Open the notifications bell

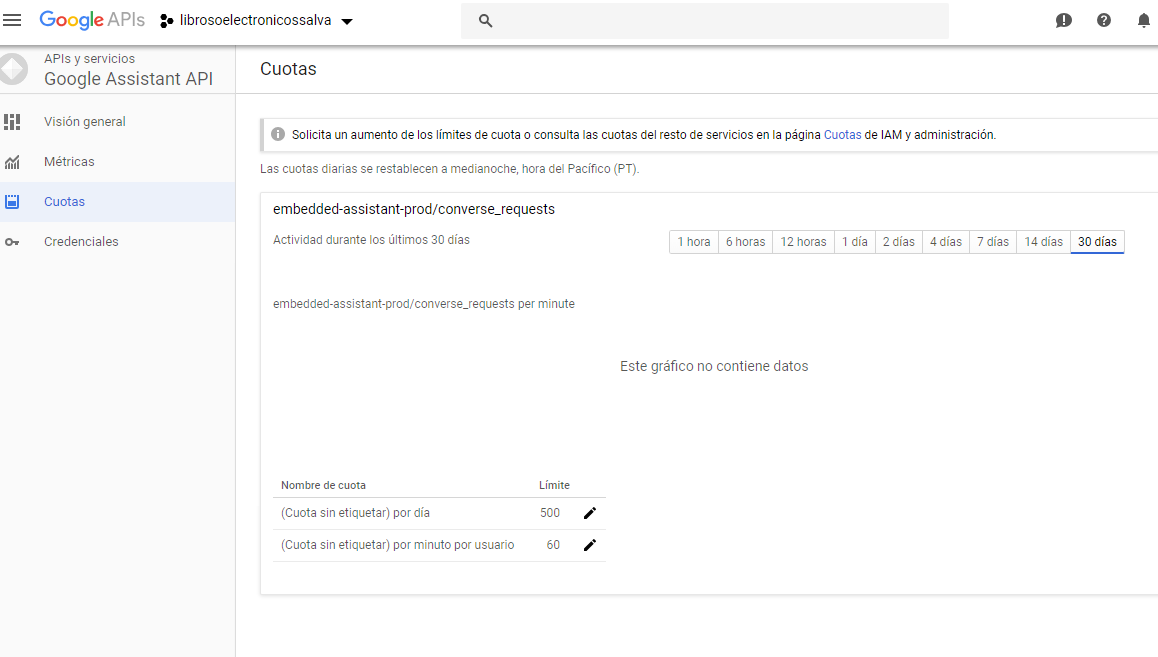click(x=1143, y=20)
